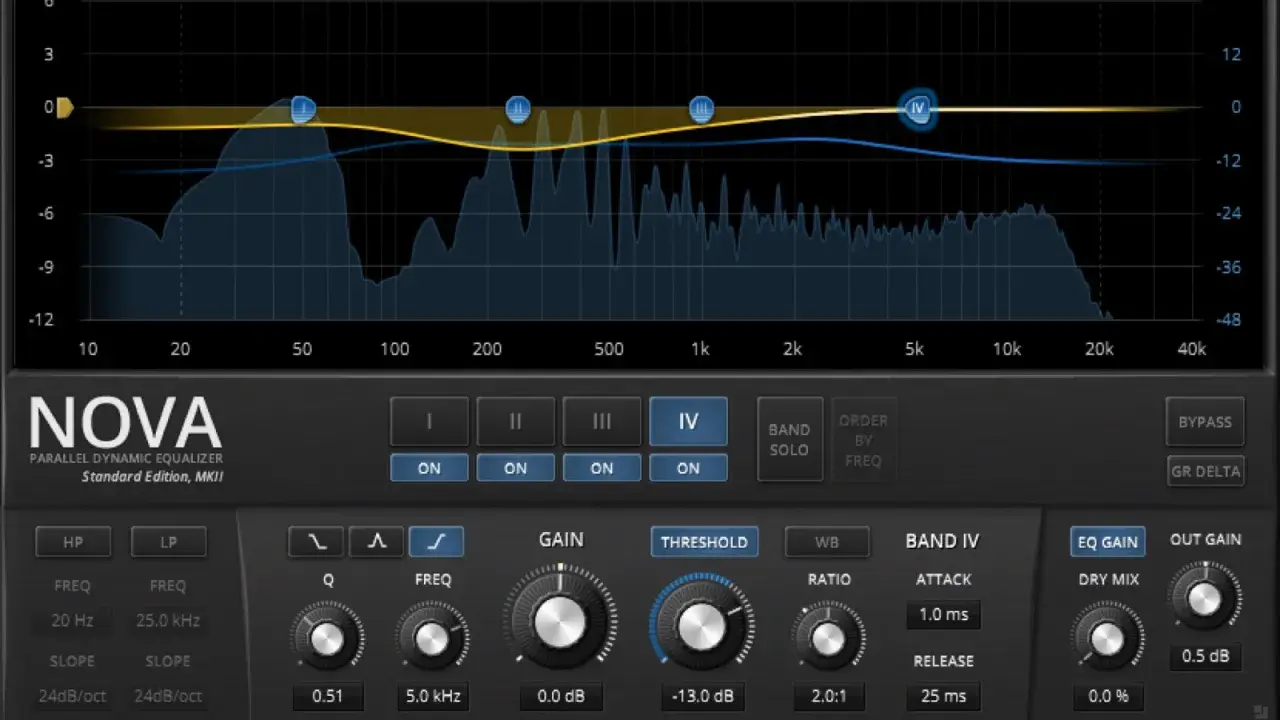The image size is (1280, 720).
Task: Click the Threshold knob
Action: pyautogui.click(x=703, y=625)
